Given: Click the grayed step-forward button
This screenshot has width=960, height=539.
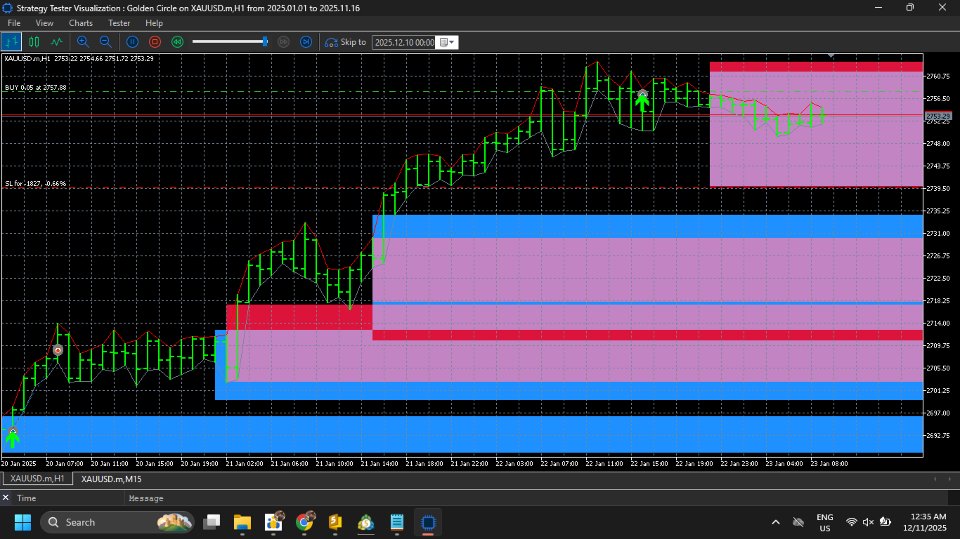Looking at the screenshot, I should (283, 42).
